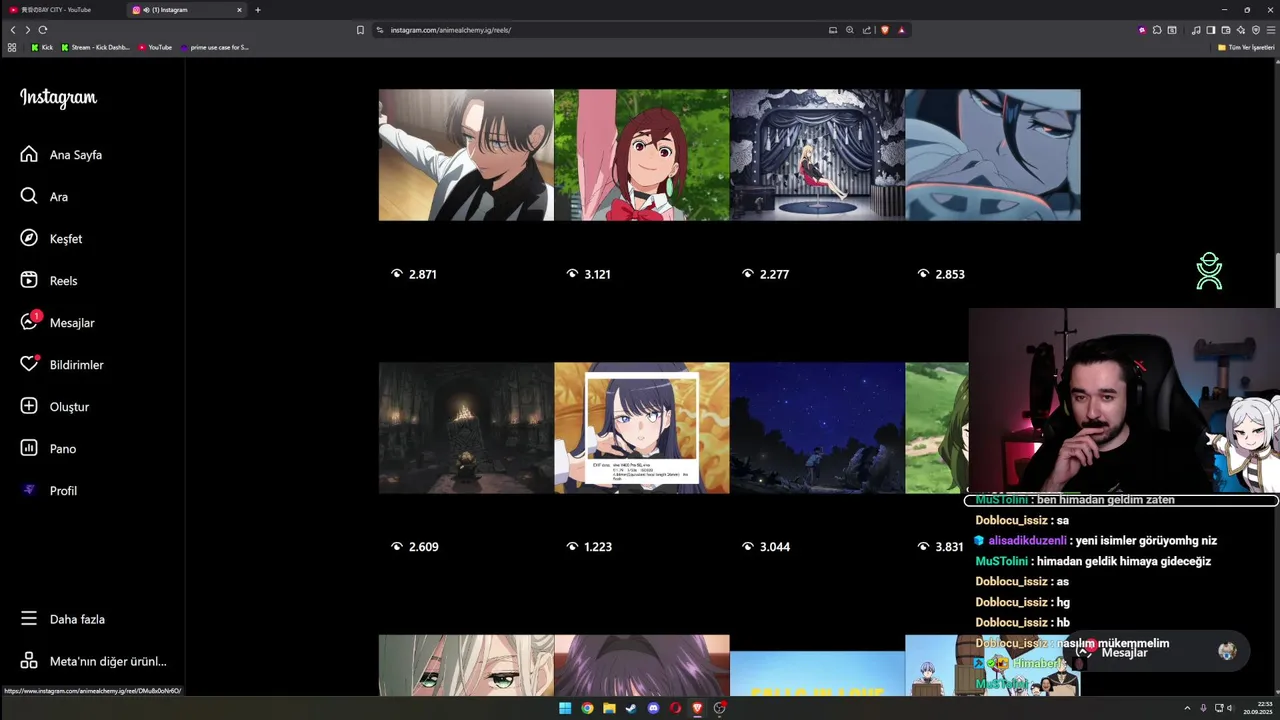Open Brave VPN shield icon
The height and width of the screenshot is (720, 1280).
coord(1256,30)
